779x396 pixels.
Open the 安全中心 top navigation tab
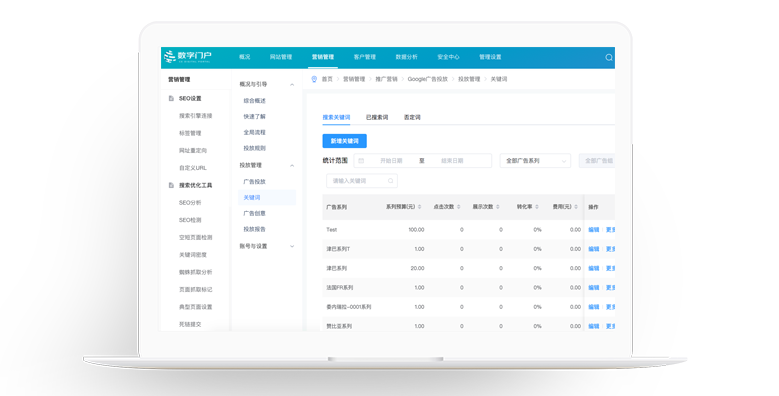[448, 57]
